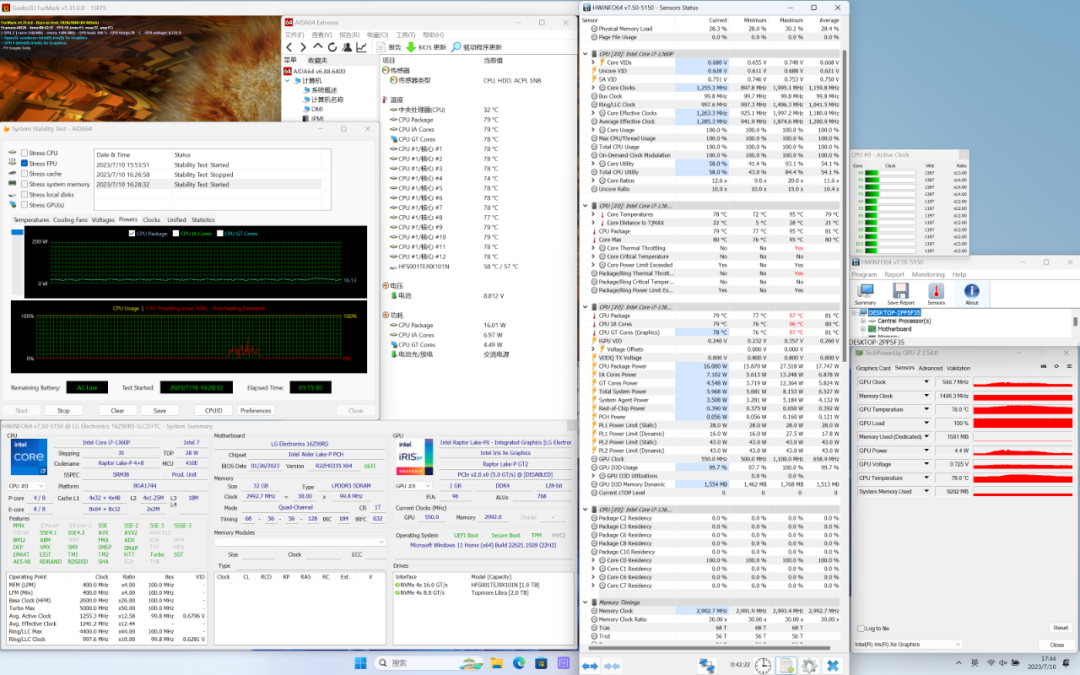Toggle the Log to file checkbox
The width and height of the screenshot is (1080, 675).
(x=859, y=628)
